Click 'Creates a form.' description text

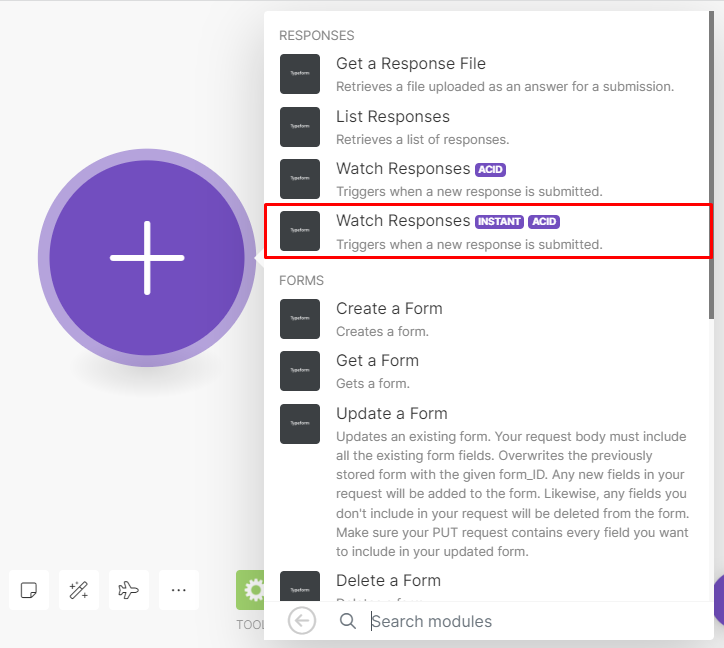coord(382,331)
